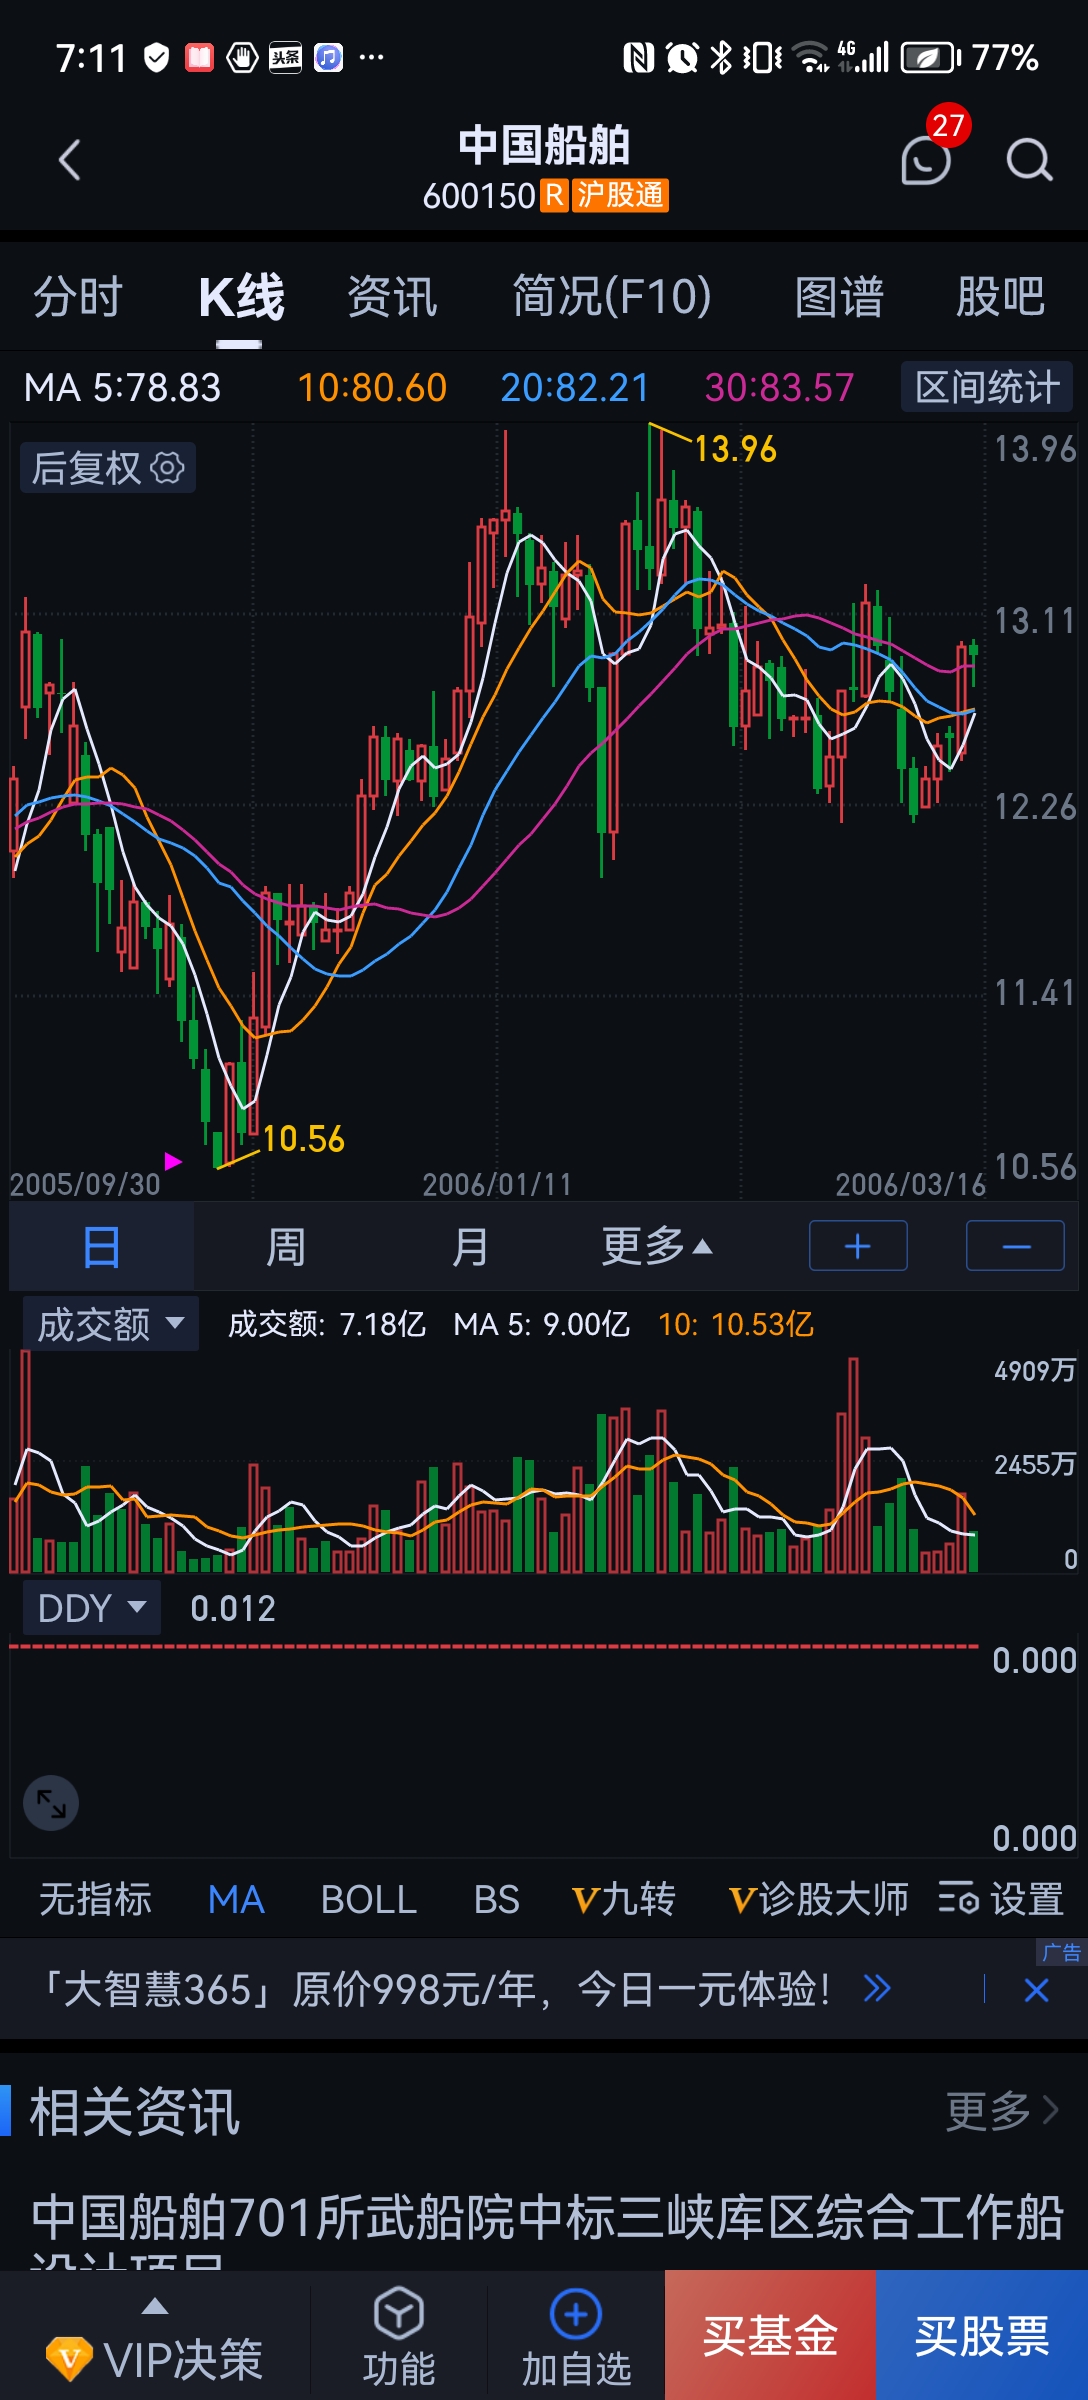1088x2400 pixels.
Task: Tap battery status icon
Action: [931, 57]
